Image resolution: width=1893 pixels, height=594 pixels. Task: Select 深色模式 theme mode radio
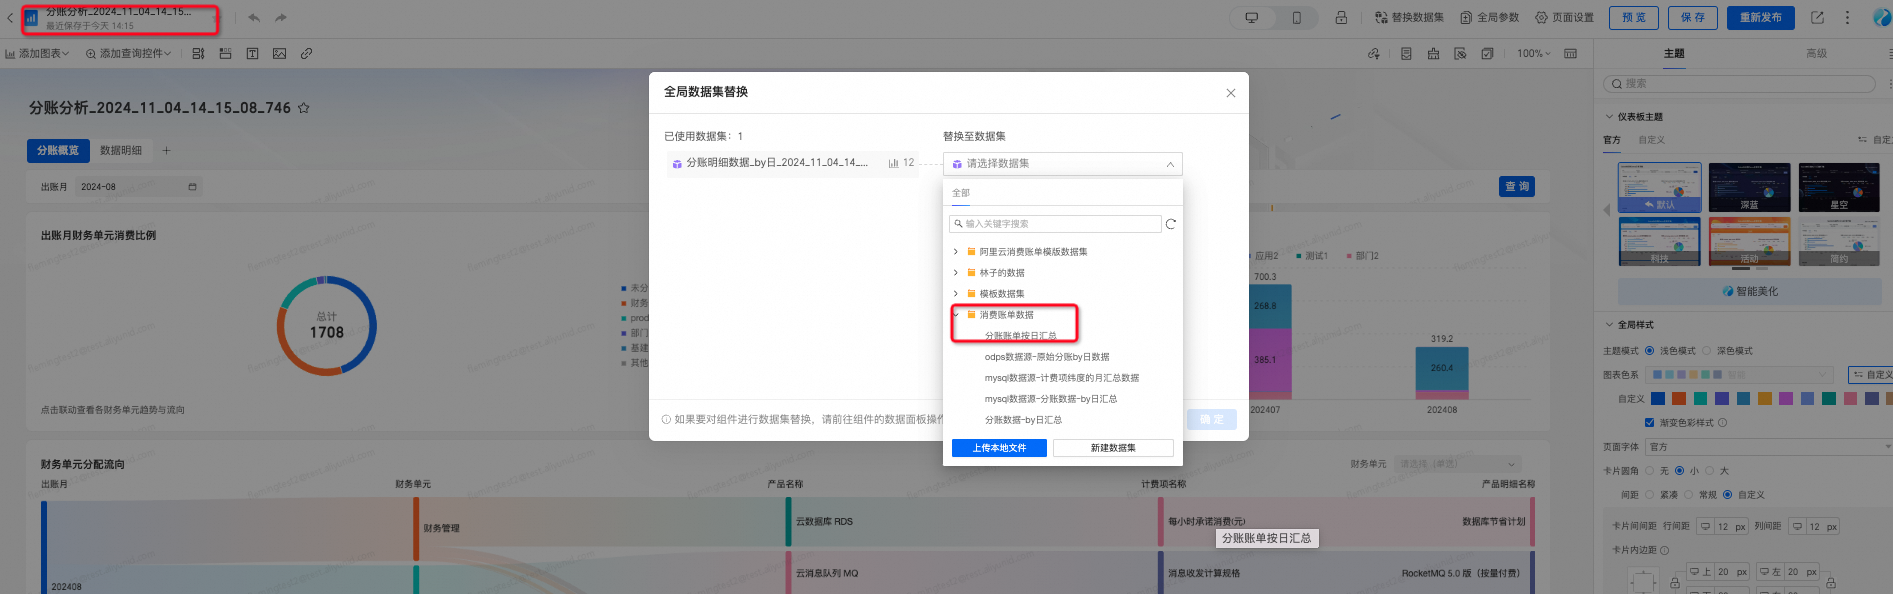[1706, 351]
